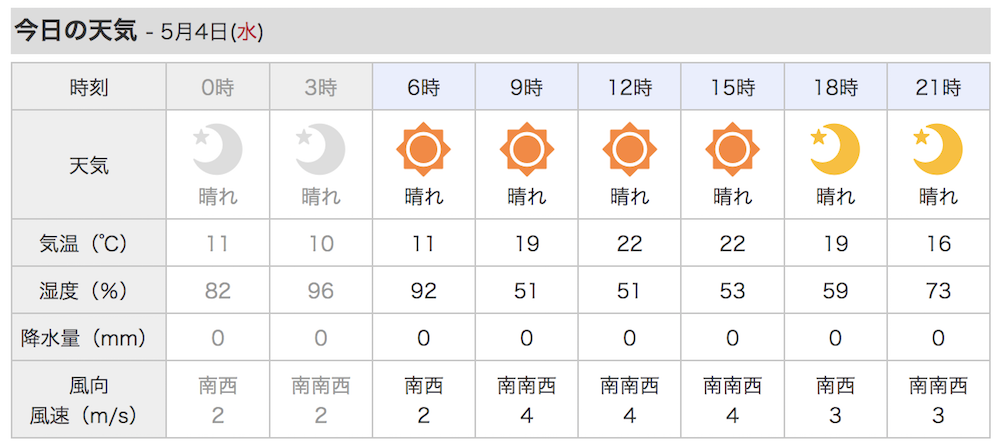Click the 21時 column header
Image resolution: width=1000 pixels, height=444 pixels.
pyautogui.click(x=938, y=86)
